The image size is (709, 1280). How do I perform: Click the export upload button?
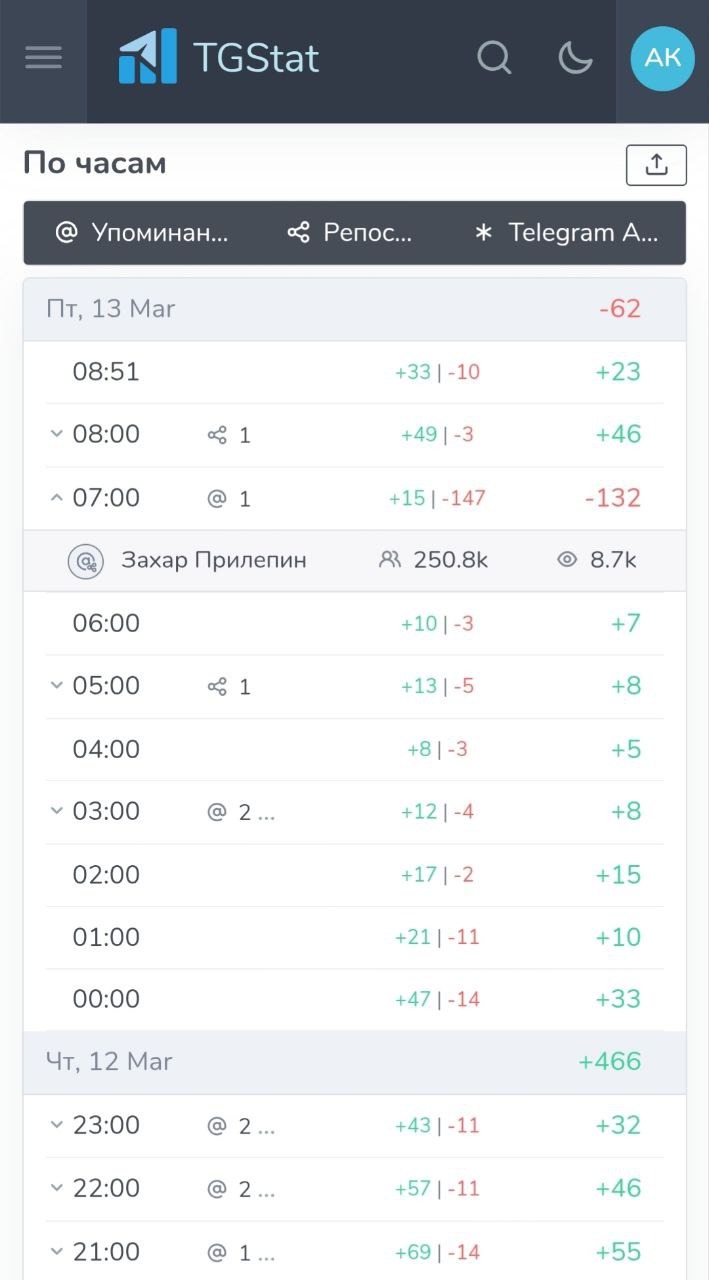coord(656,165)
